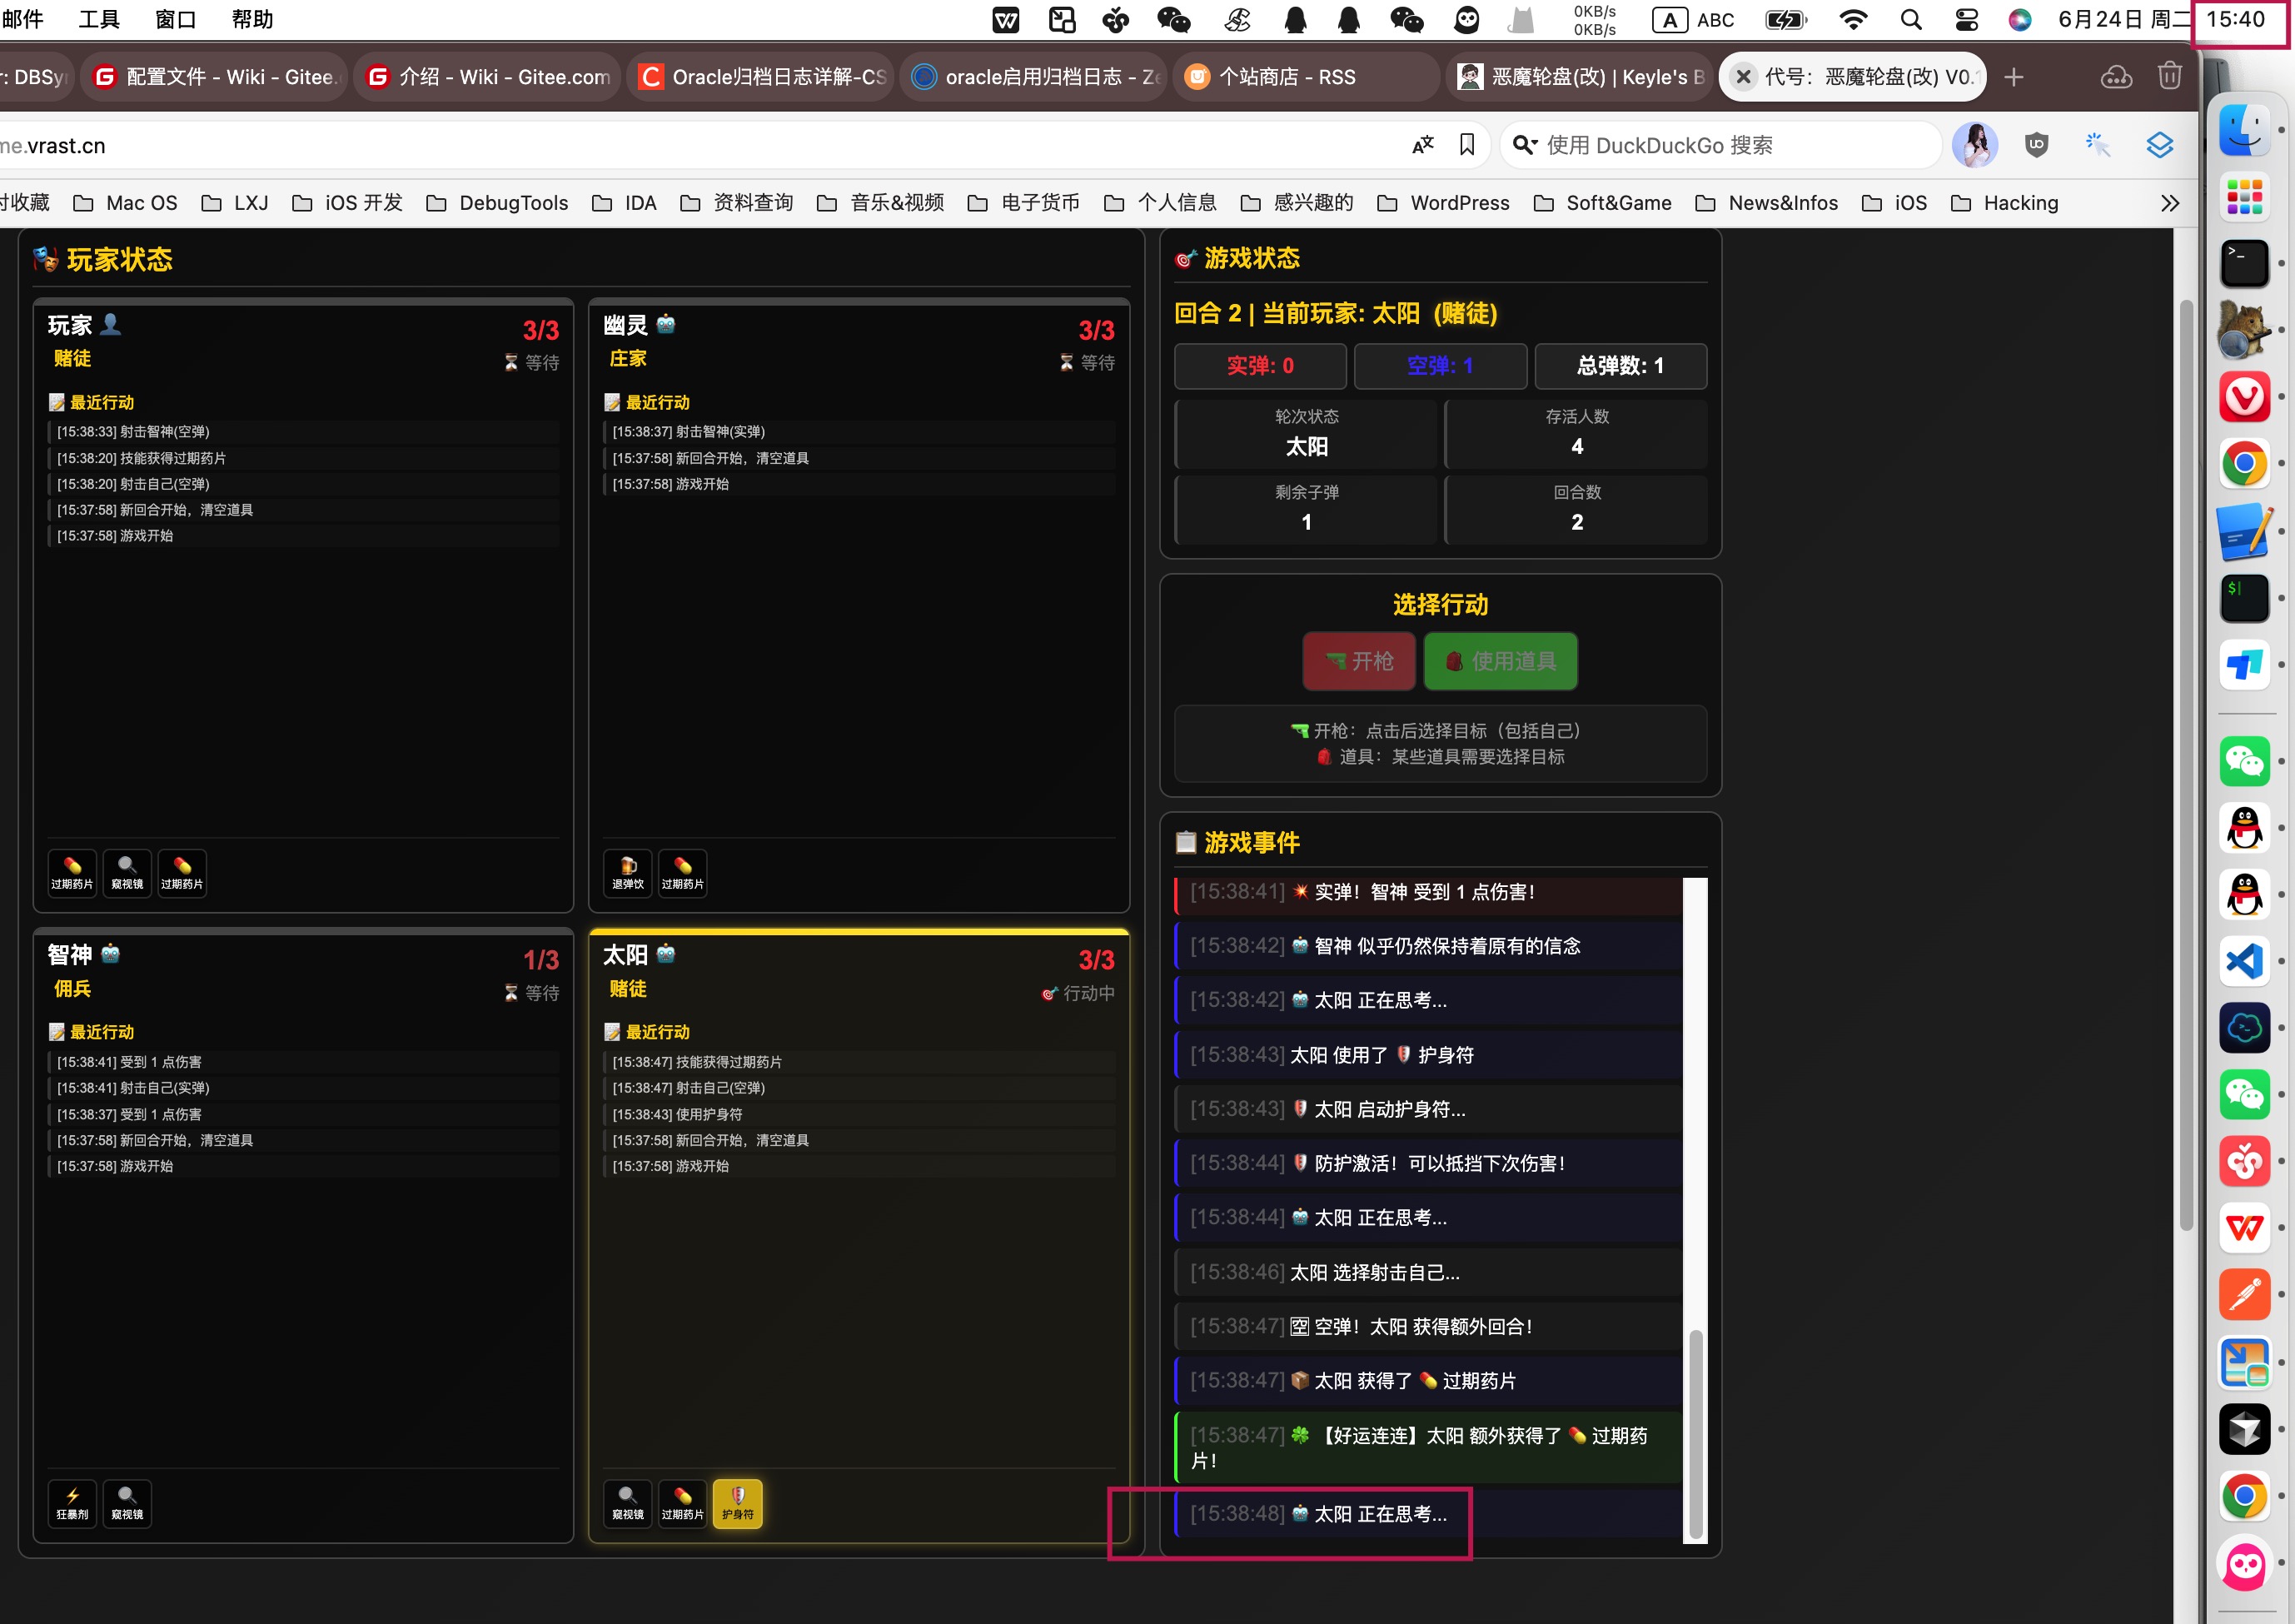Expand the bookmarks bar overflow chevron

2169,203
